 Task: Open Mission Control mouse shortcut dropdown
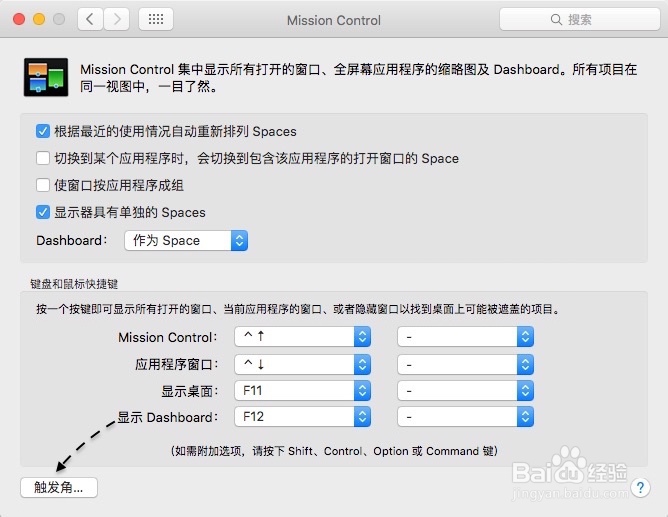tap(466, 337)
